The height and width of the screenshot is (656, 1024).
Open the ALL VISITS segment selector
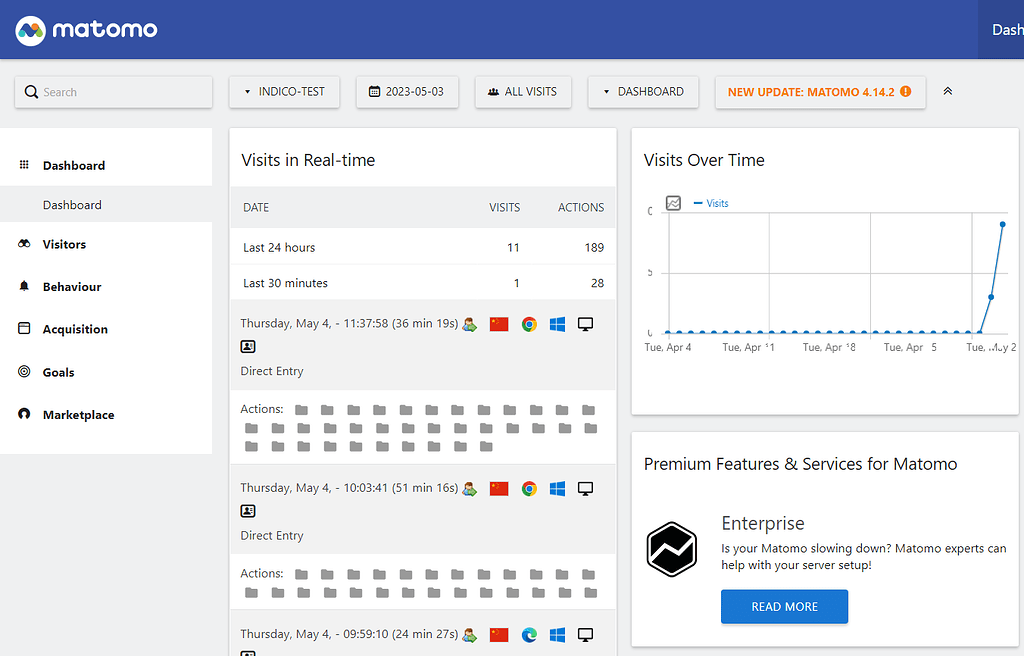pos(523,91)
